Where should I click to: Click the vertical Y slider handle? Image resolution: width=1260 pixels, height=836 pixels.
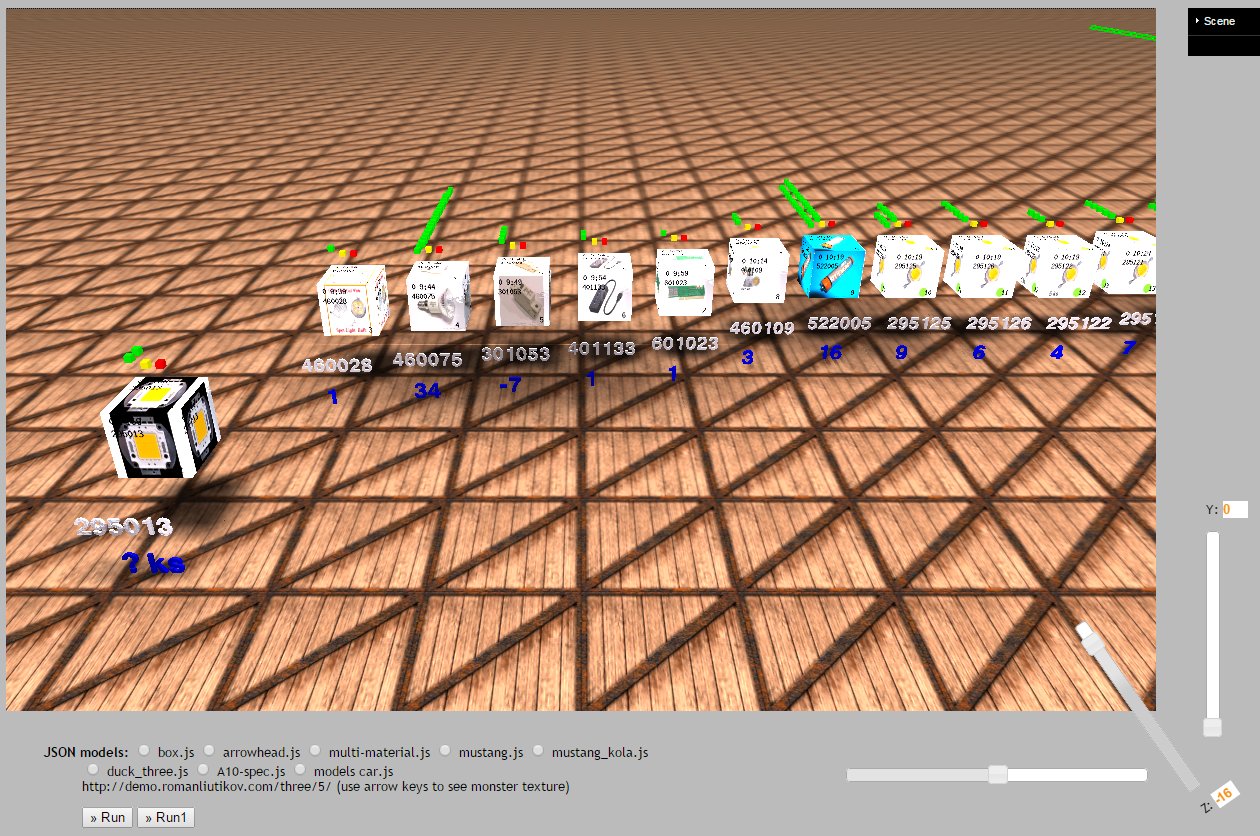click(x=1211, y=728)
